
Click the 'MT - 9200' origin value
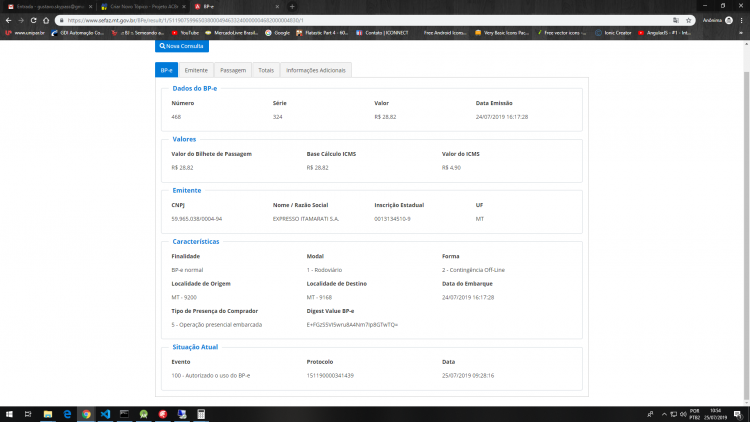point(184,297)
